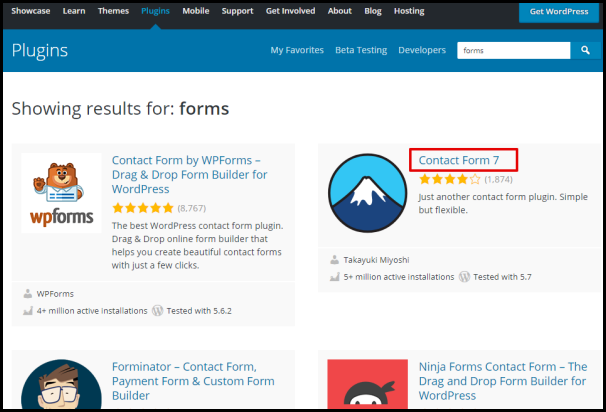Screen dimensions: 606x412
Task: Click the Plugins page heading
Action: 40,50
